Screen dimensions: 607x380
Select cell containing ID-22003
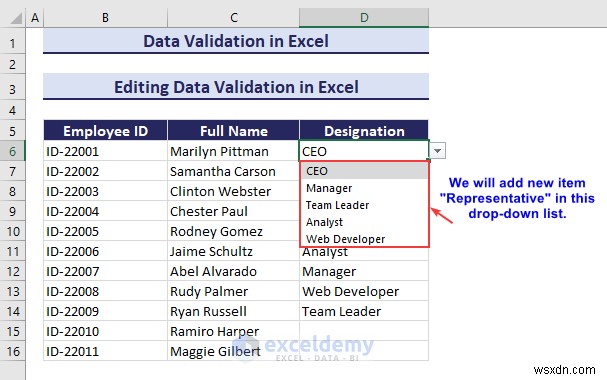click(x=105, y=191)
